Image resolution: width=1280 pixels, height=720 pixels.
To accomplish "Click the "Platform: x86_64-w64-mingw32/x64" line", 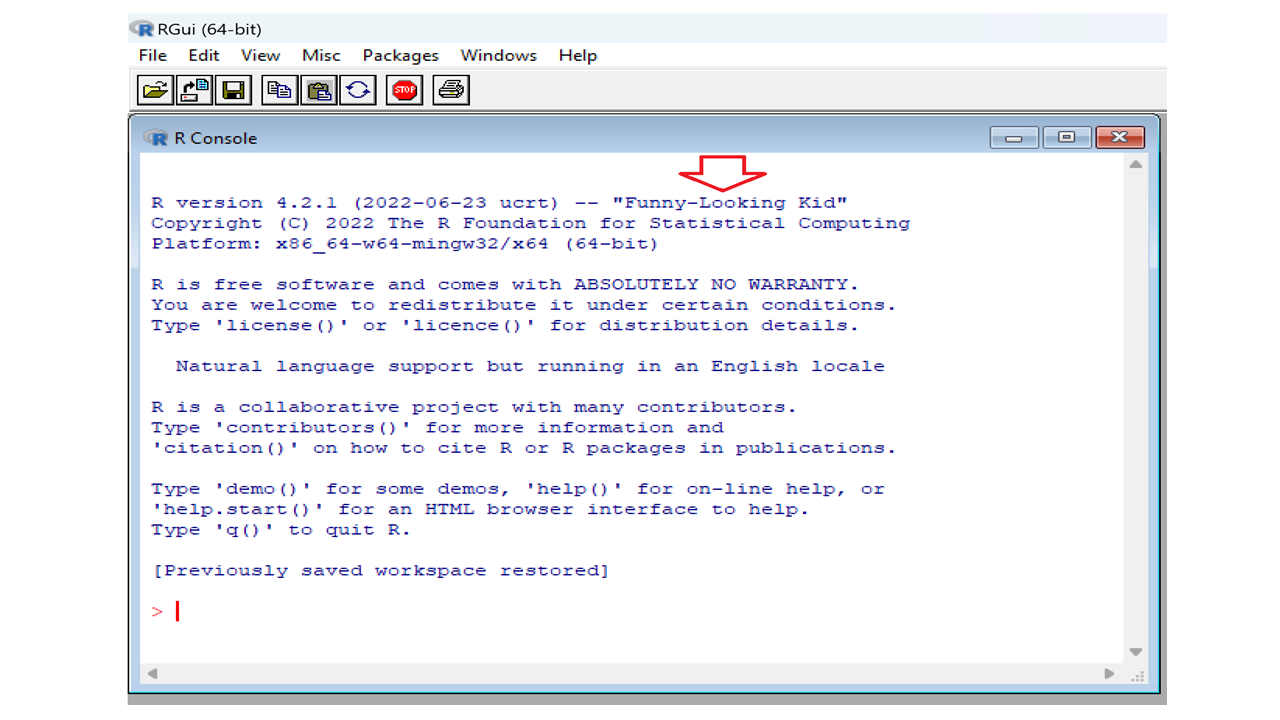I will click(x=405, y=244).
